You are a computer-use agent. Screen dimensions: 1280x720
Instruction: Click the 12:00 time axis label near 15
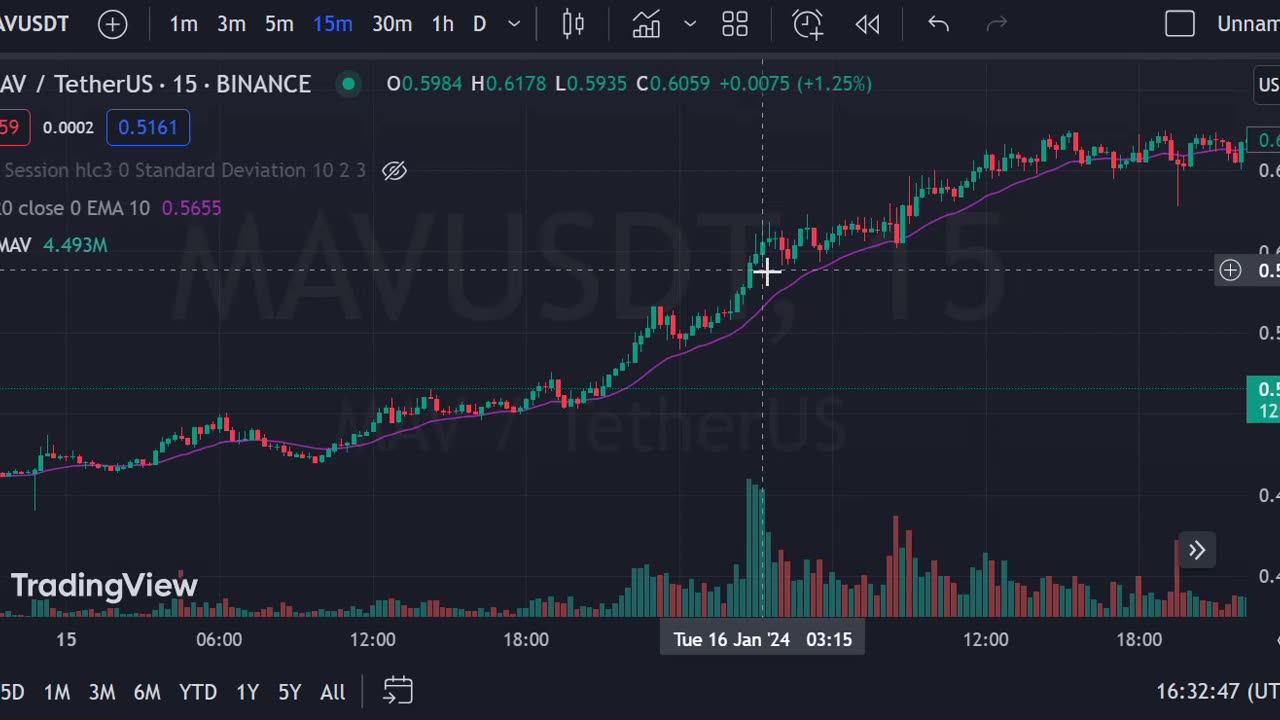(x=372, y=639)
